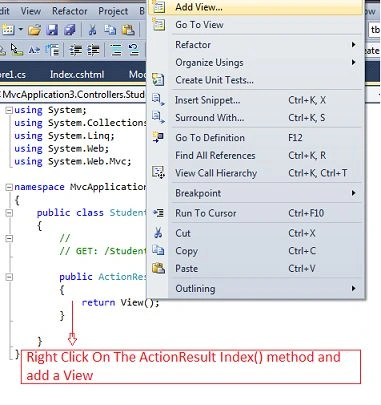The width and height of the screenshot is (381, 405).
Task: Select Create Unit Tests... menu entry
Action: pos(255,80)
